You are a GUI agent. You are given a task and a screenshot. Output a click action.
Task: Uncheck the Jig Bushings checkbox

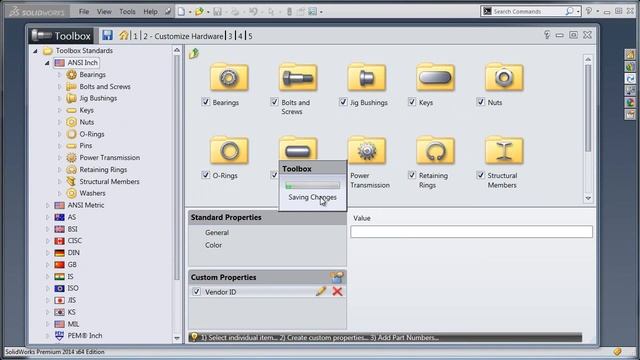tap(343, 102)
